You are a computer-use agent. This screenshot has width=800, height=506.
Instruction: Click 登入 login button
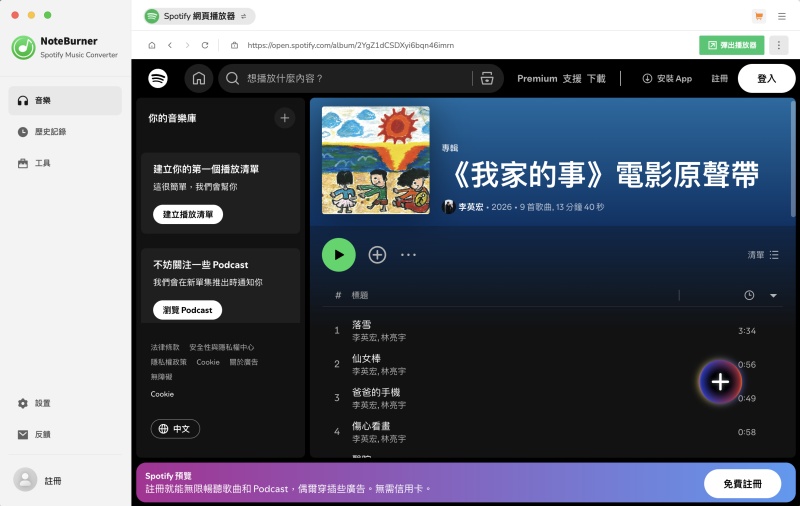tap(766, 79)
